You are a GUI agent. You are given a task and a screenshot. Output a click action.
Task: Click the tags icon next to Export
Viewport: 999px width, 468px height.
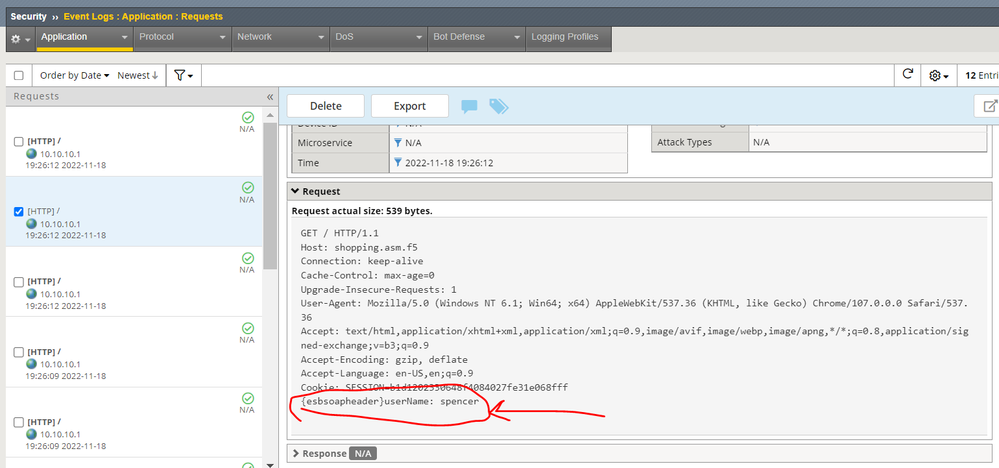pyautogui.click(x=498, y=106)
